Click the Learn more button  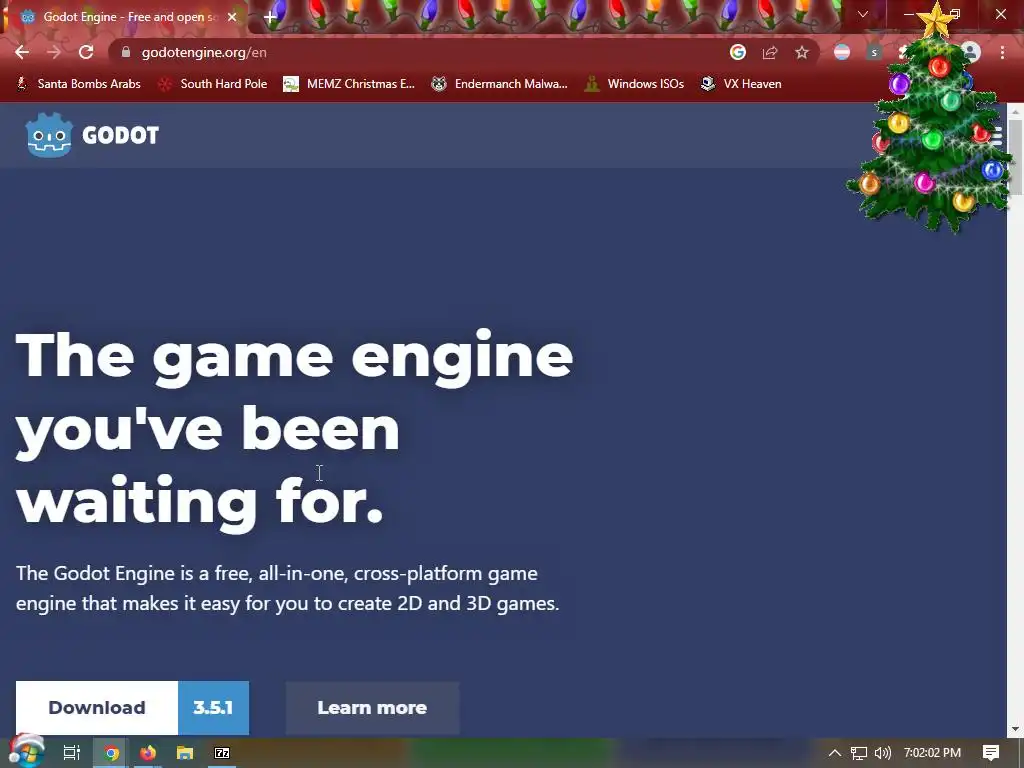tap(372, 708)
